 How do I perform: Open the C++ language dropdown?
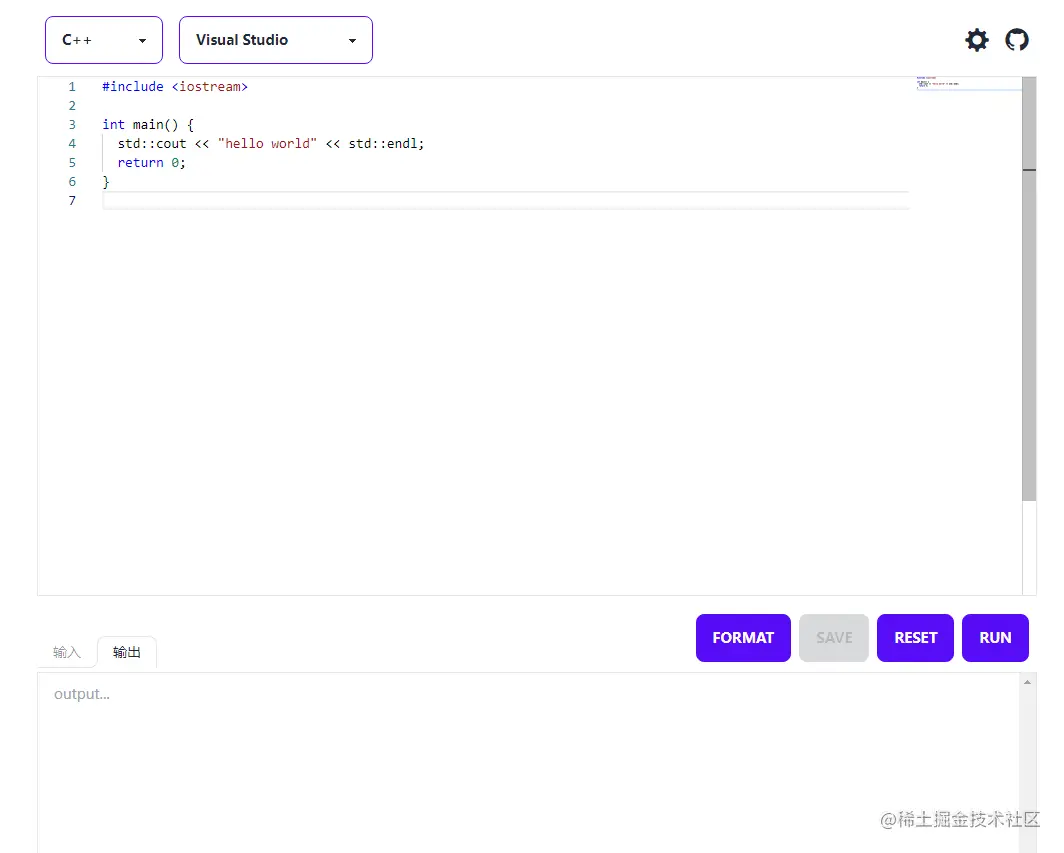tap(103, 40)
